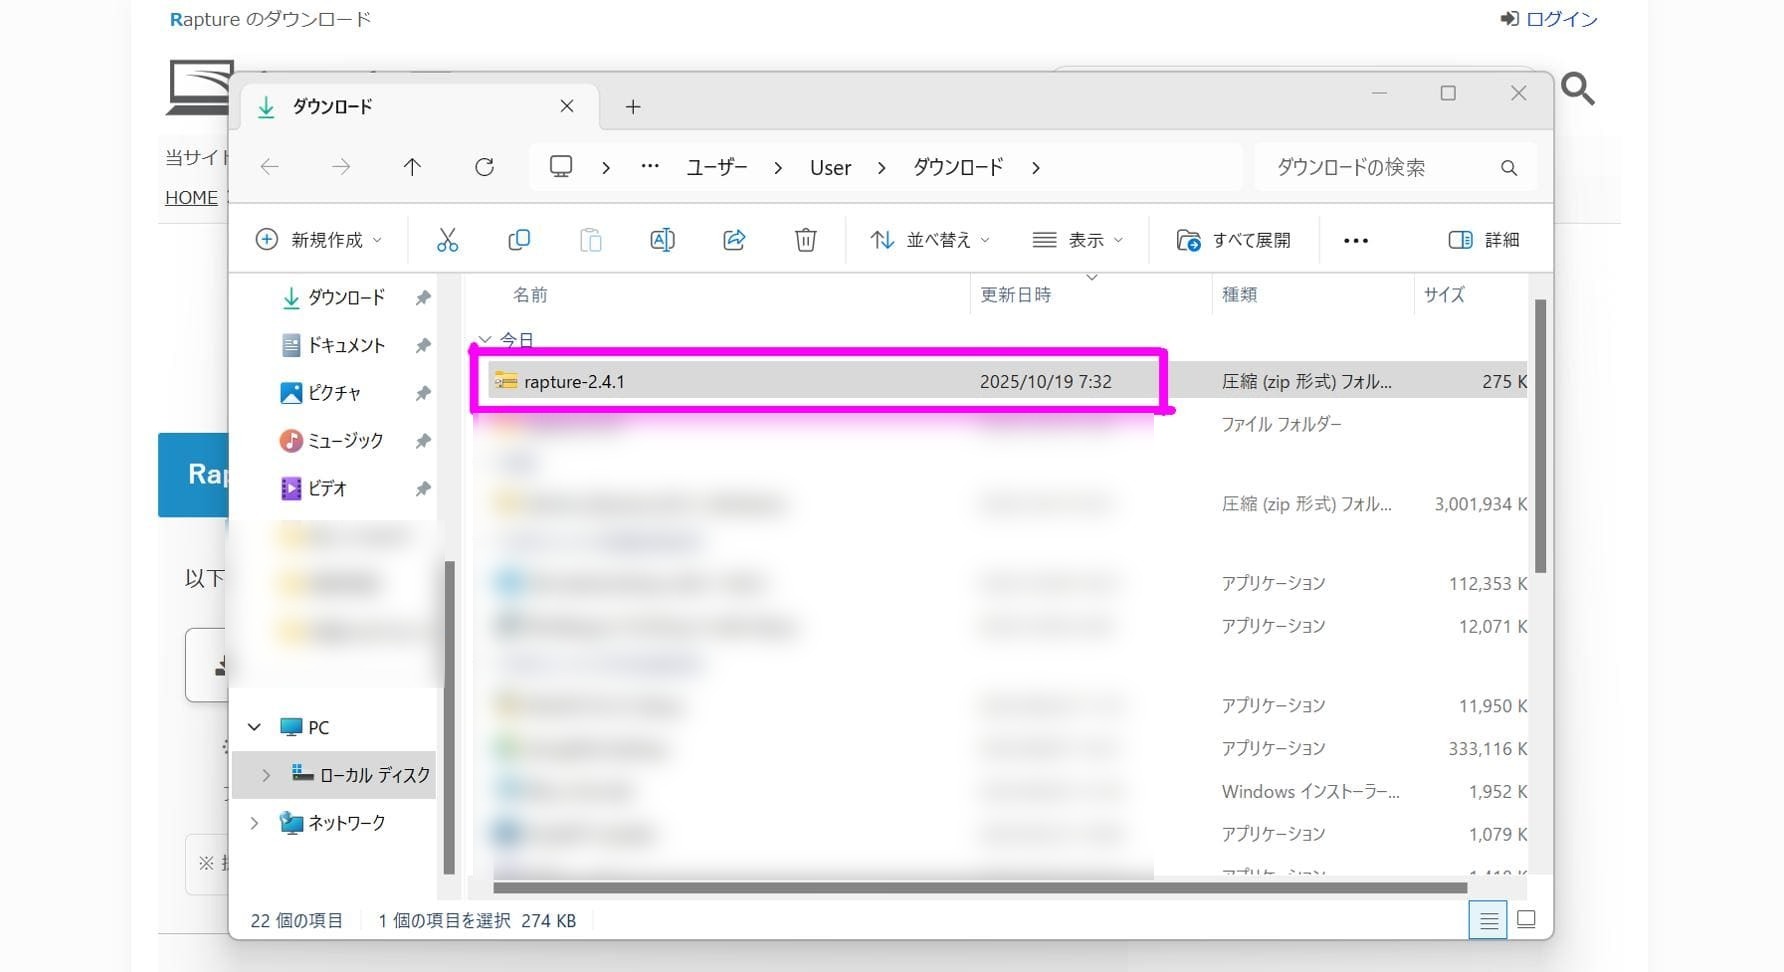Collapse the PC tree node
Image resolution: width=1784 pixels, height=972 pixels.
254,727
